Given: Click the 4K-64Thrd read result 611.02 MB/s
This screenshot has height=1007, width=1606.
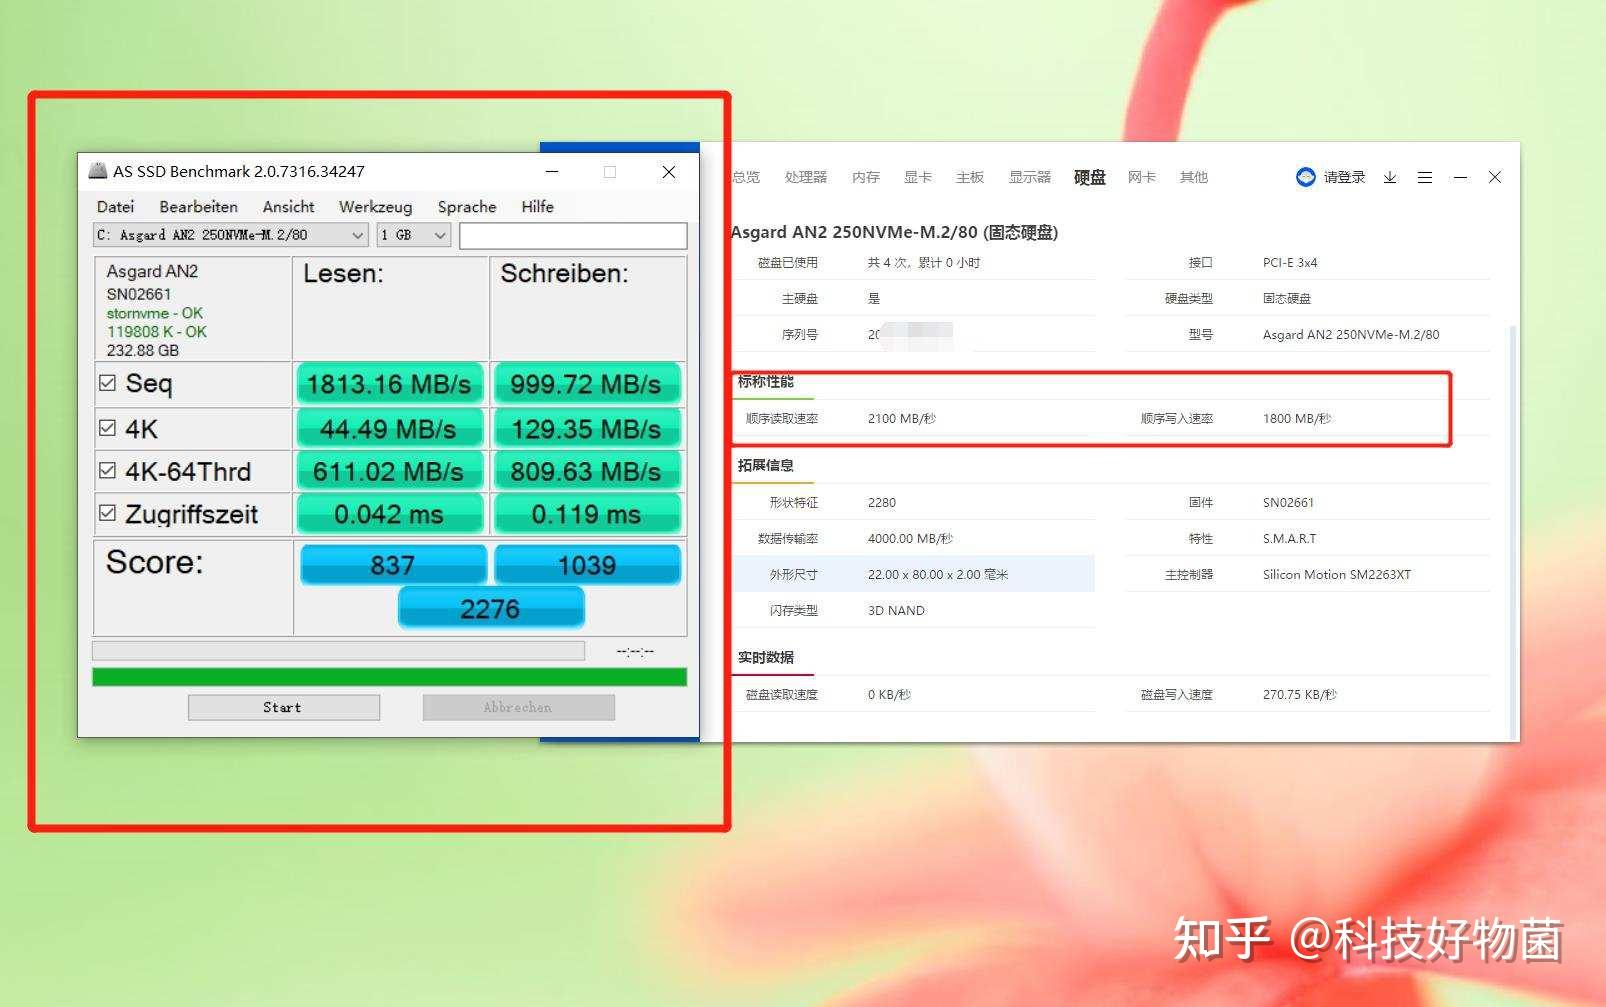Looking at the screenshot, I should point(389,471).
